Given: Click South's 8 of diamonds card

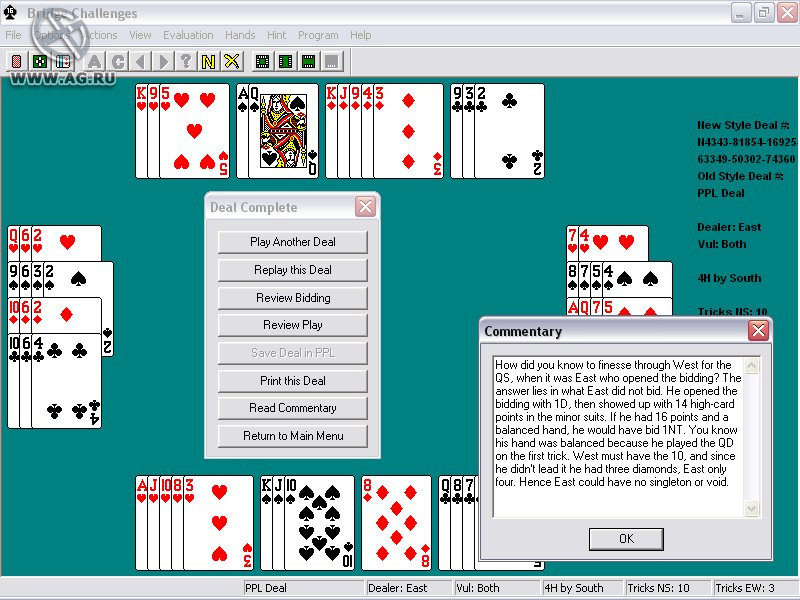Looking at the screenshot, I should tap(396, 523).
